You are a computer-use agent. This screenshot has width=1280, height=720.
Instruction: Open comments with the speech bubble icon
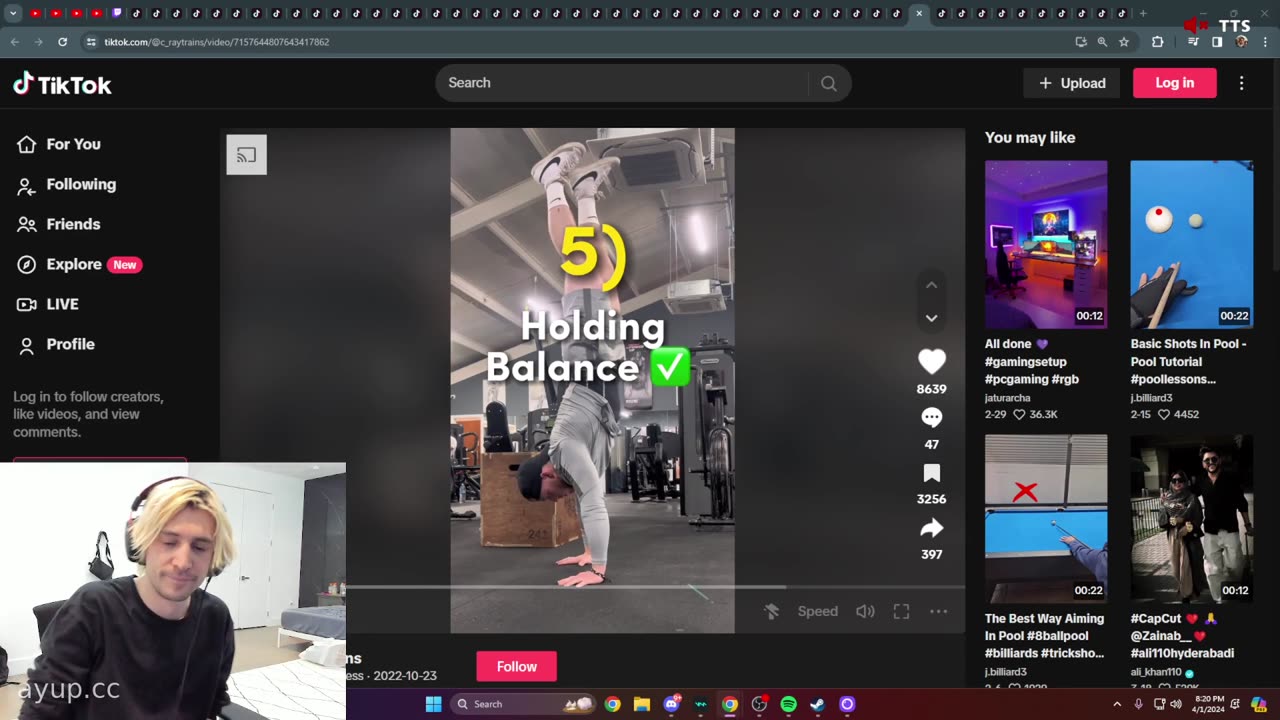(x=931, y=417)
